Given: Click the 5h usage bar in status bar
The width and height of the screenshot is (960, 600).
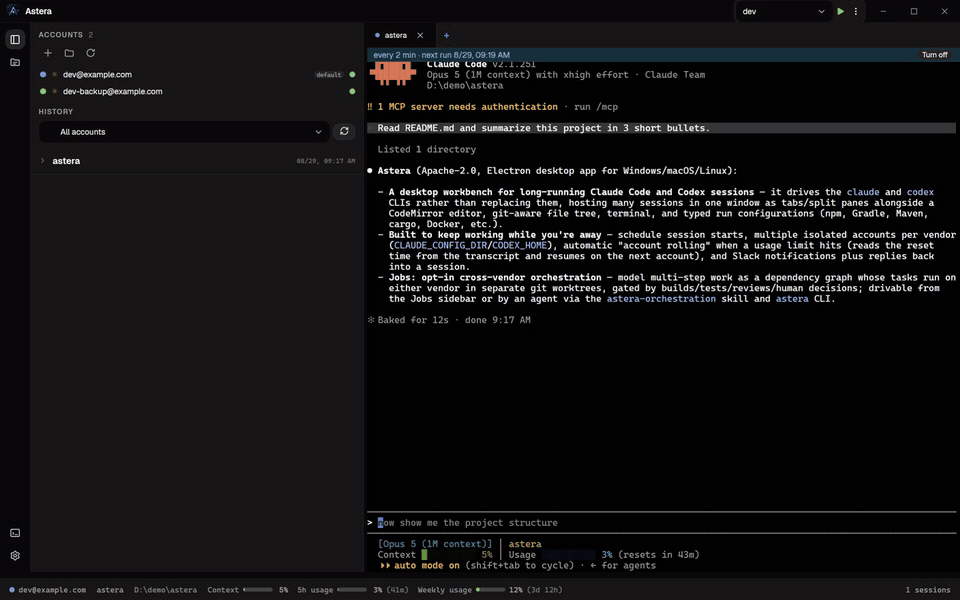Looking at the screenshot, I should point(352,590).
